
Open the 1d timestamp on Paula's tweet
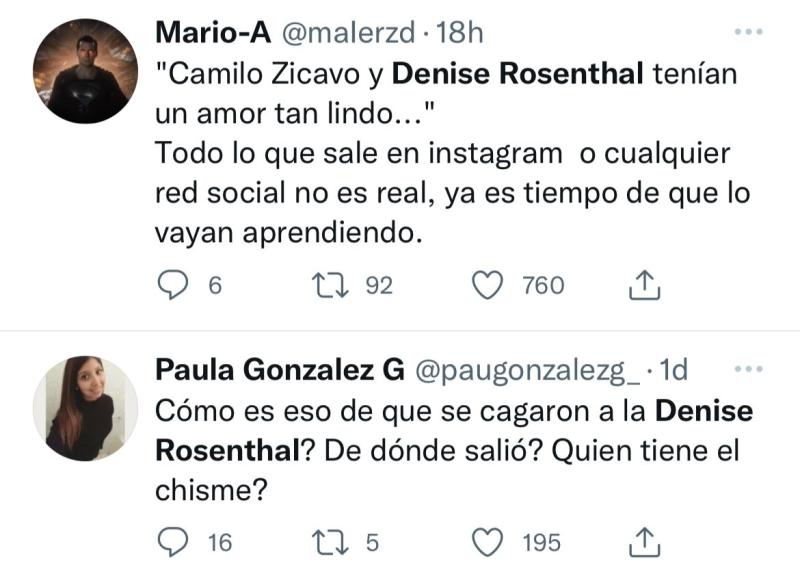pyautogui.click(x=675, y=370)
